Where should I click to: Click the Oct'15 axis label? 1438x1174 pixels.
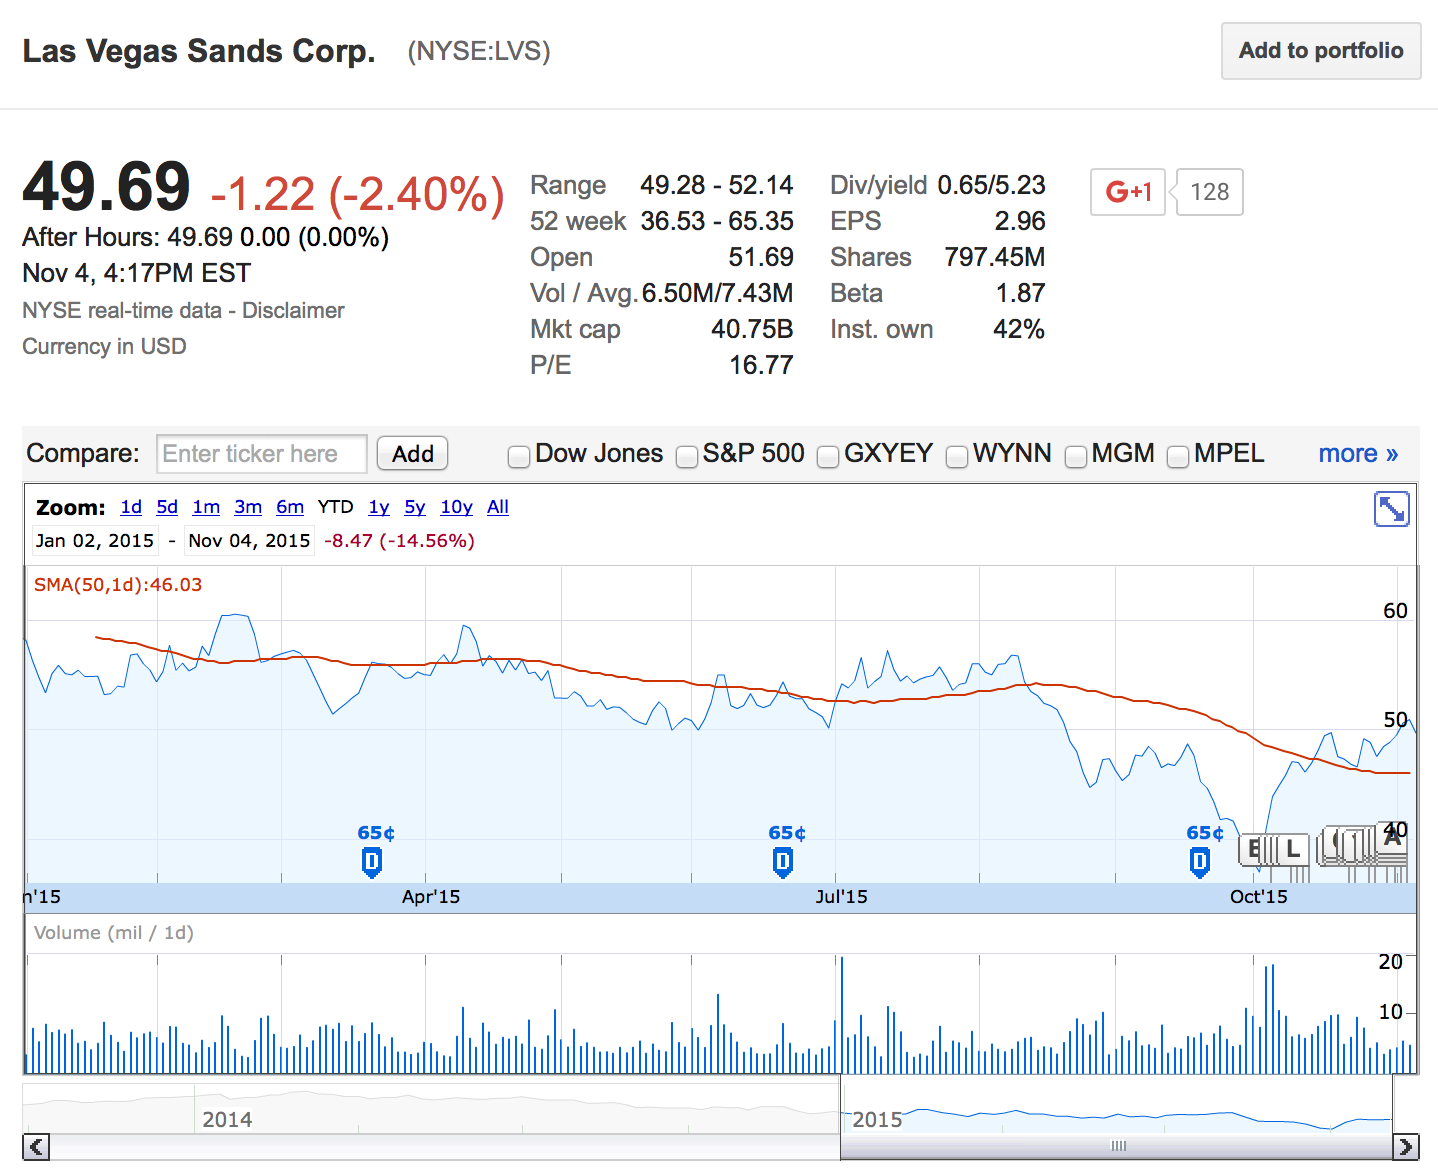1259,897
